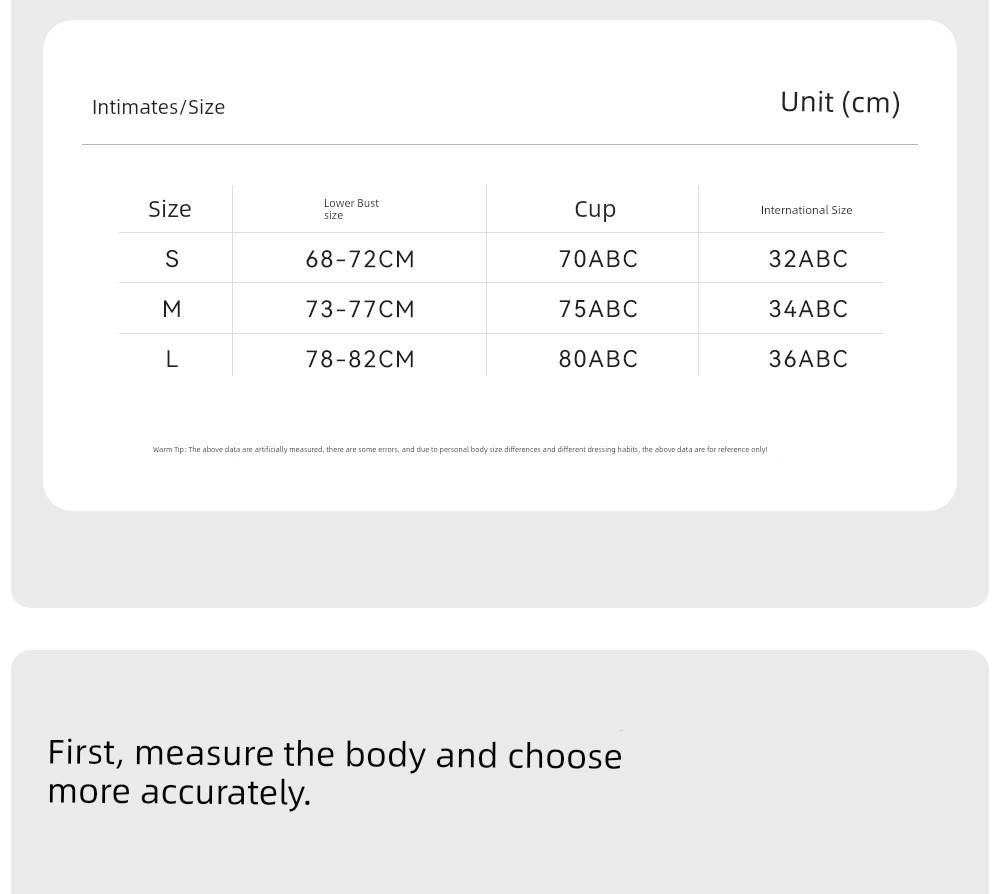1000x894 pixels.
Task: Select the Size column header
Action: click(x=170, y=209)
